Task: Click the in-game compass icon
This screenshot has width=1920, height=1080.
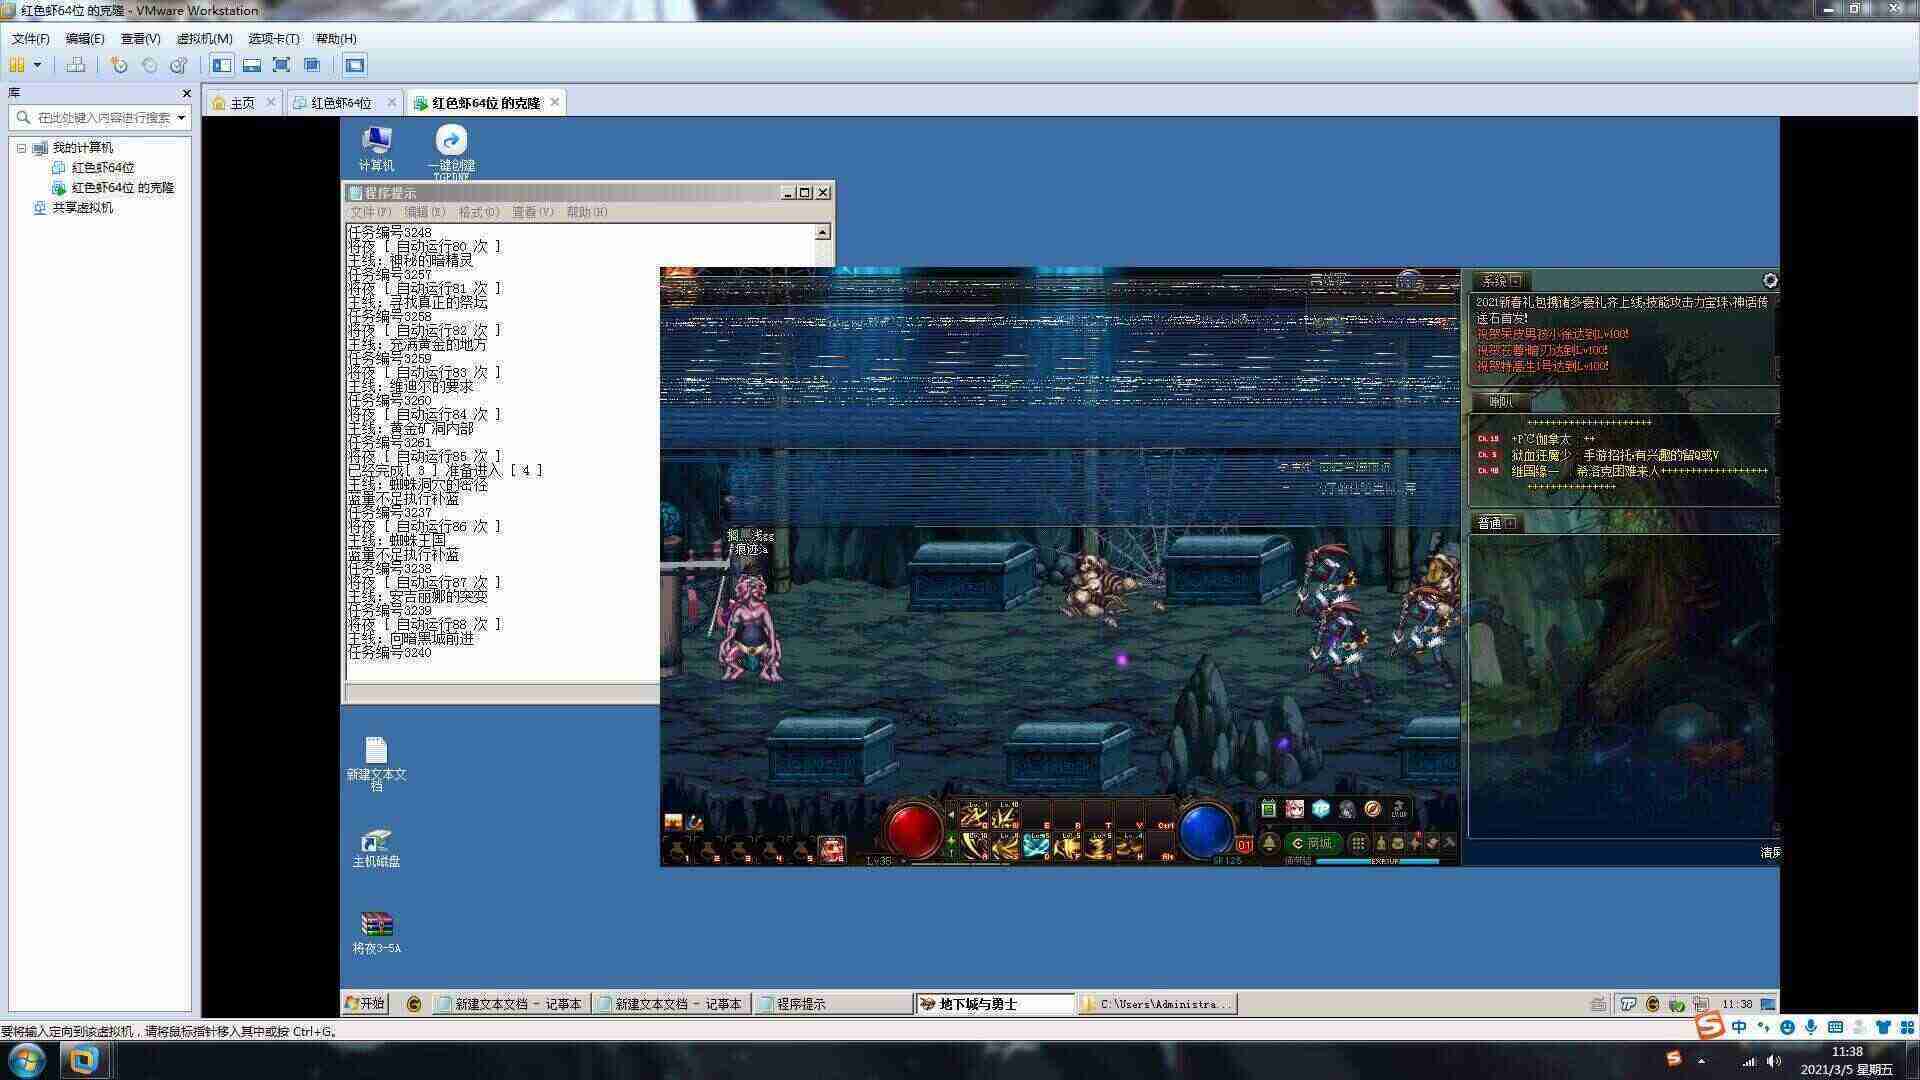Action: click(1373, 809)
